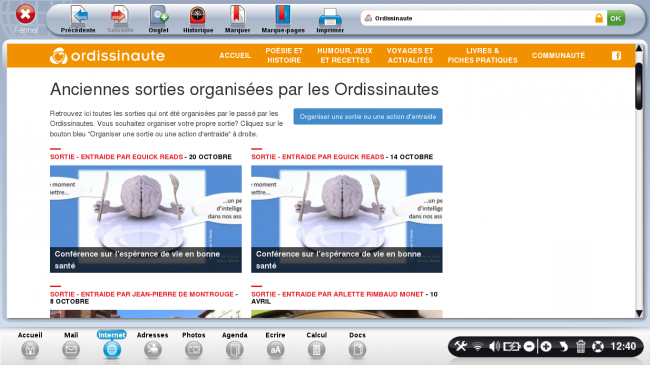Click the battery charging icon
This screenshot has width=650, height=365.
511,346
